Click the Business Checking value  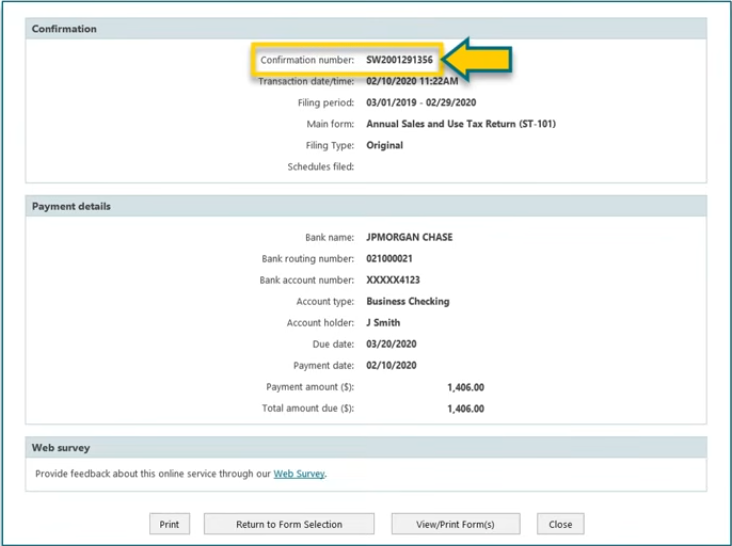[408, 301]
